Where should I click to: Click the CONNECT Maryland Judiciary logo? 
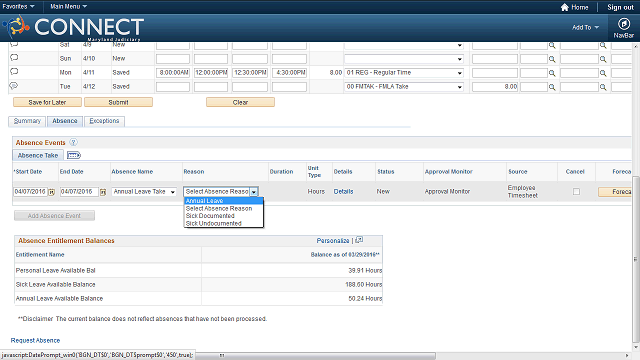pyautogui.click(x=73, y=28)
